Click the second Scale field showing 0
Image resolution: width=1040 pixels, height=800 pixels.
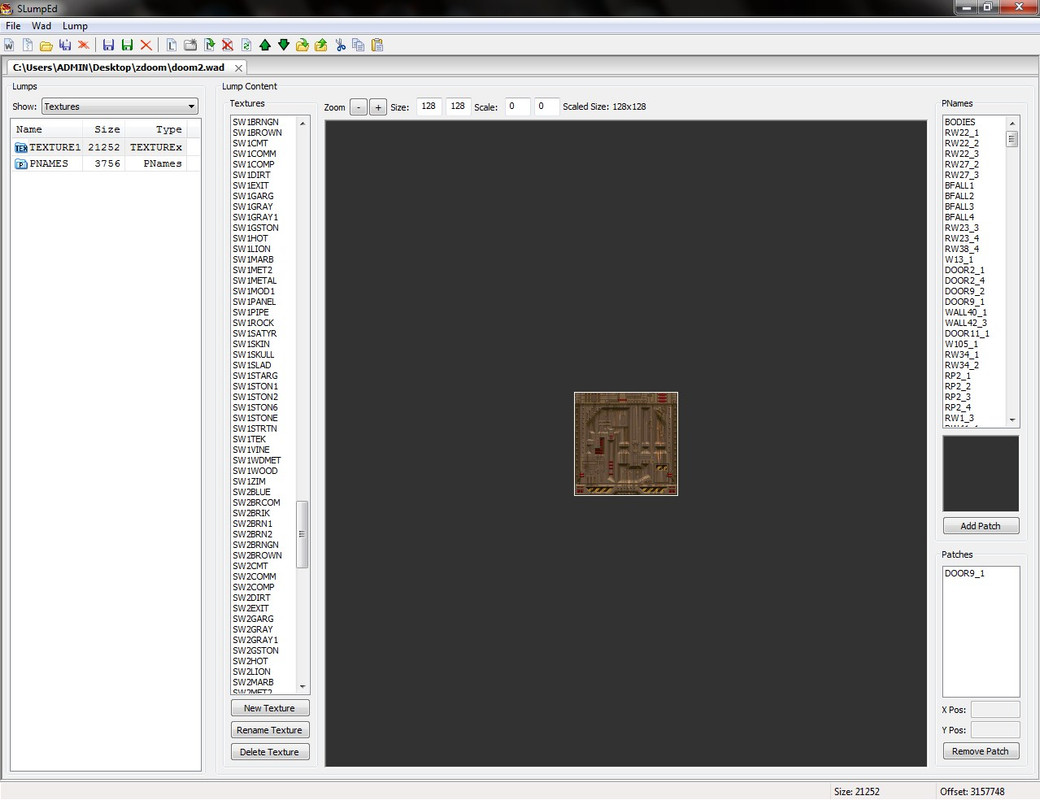(x=547, y=106)
